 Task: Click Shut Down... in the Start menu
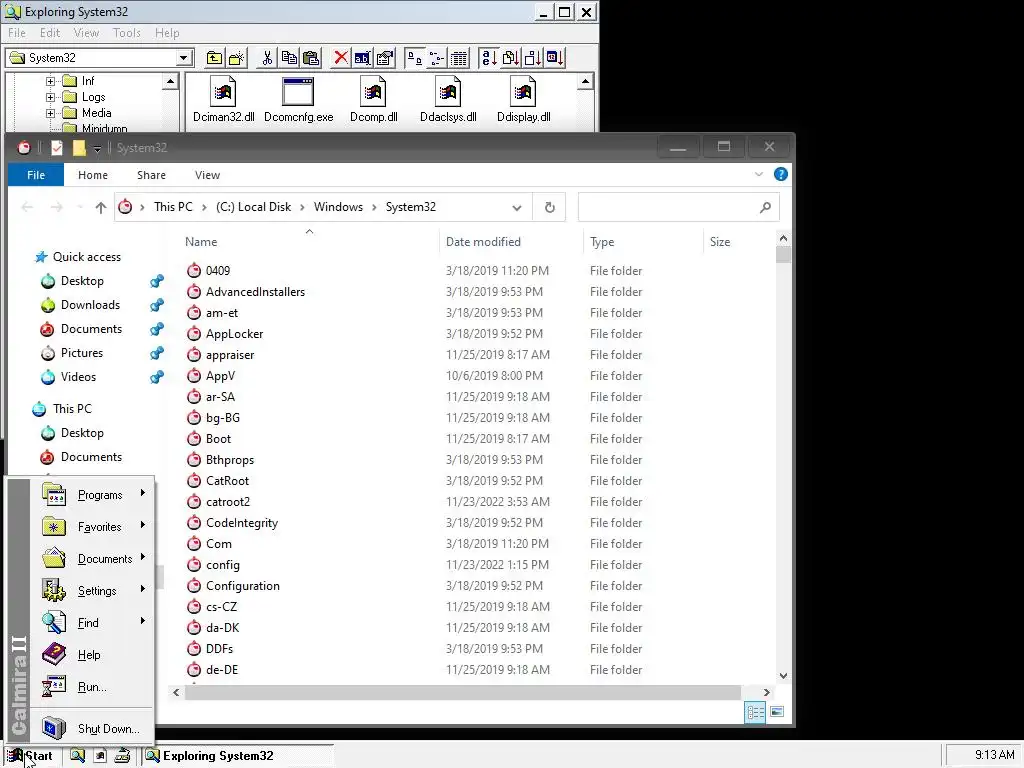pos(93,728)
